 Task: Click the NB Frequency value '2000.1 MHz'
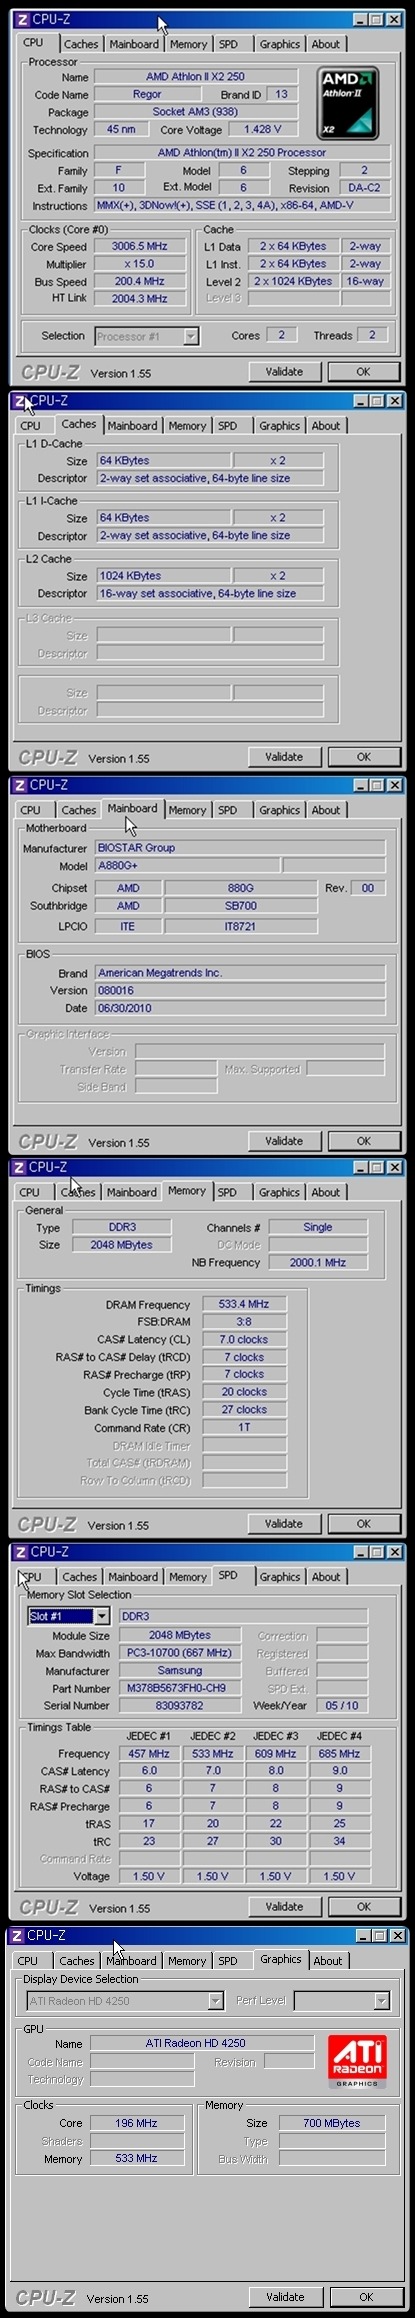[318, 1263]
